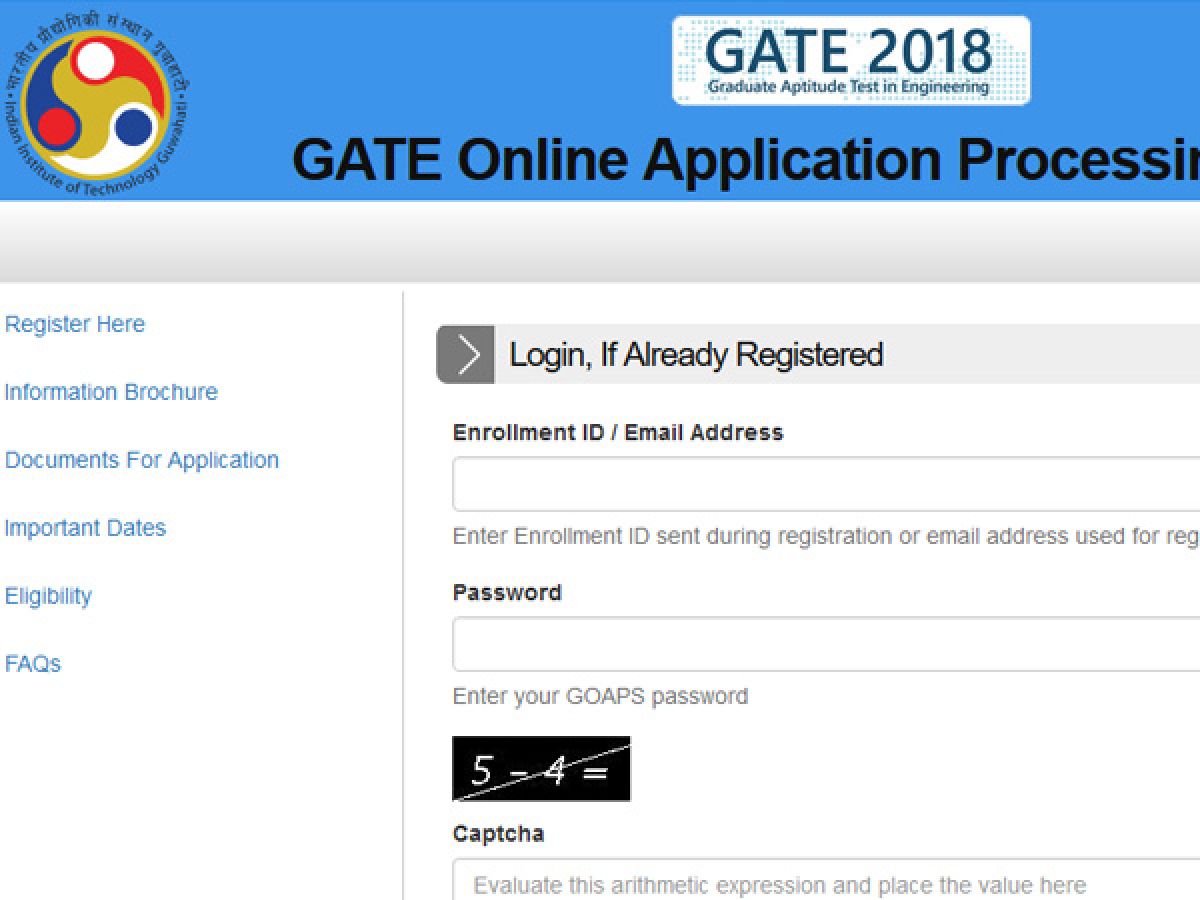
Task: Open the Register Here page
Action: click(74, 324)
